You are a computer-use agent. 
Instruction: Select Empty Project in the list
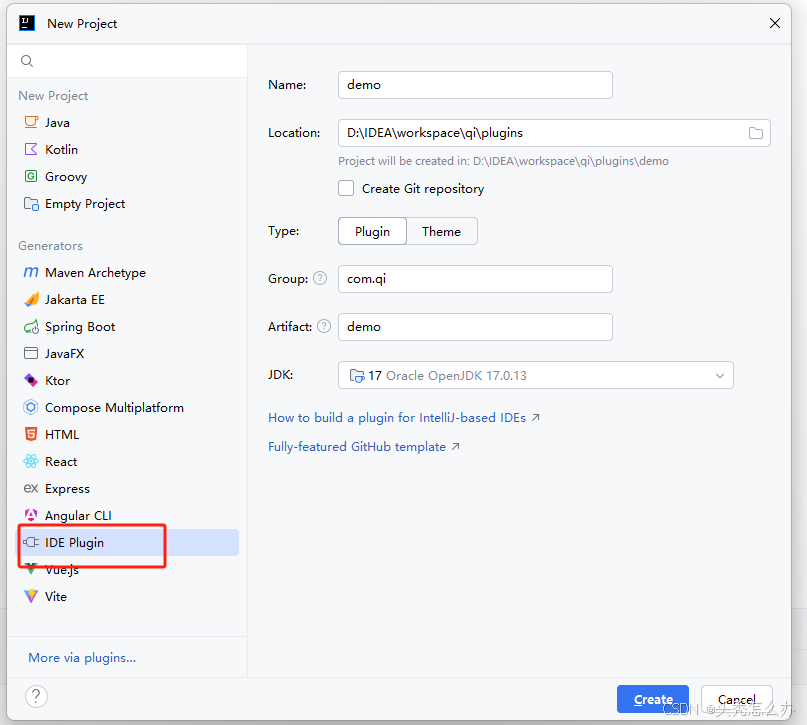click(x=128, y=204)
